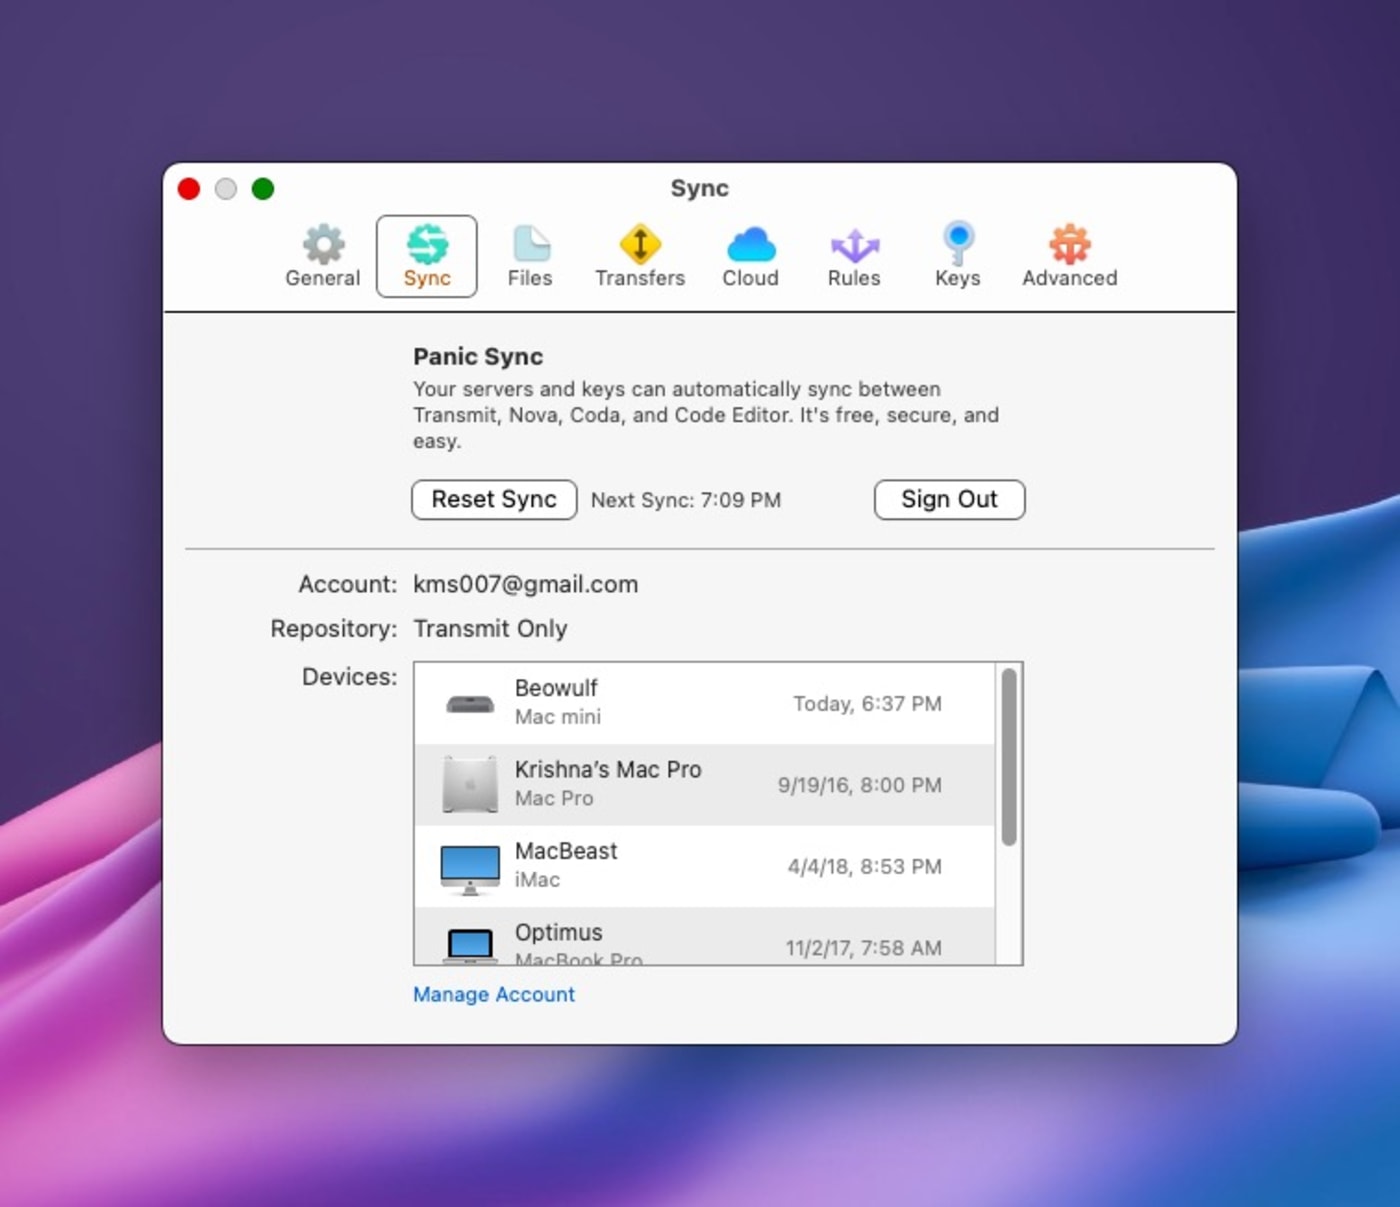Click Sign Out of Panic Sync
The width and height of the screenshot is (1400, 1207).
point(949,499)
